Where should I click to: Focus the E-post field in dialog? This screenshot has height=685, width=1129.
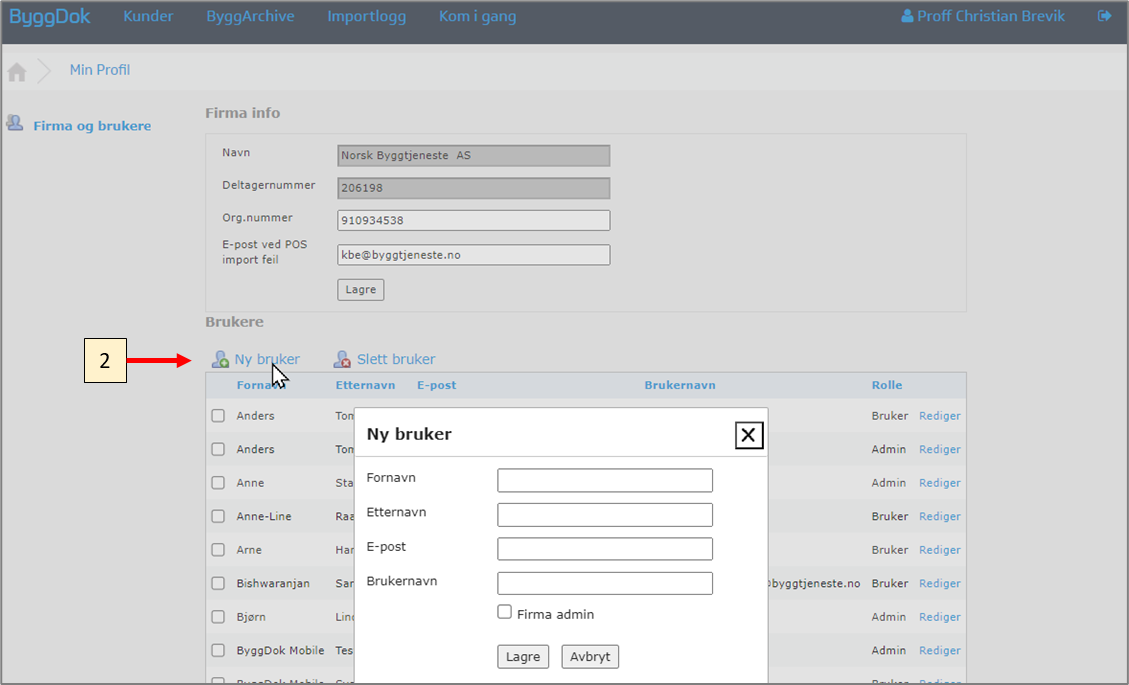pos(604,549)
